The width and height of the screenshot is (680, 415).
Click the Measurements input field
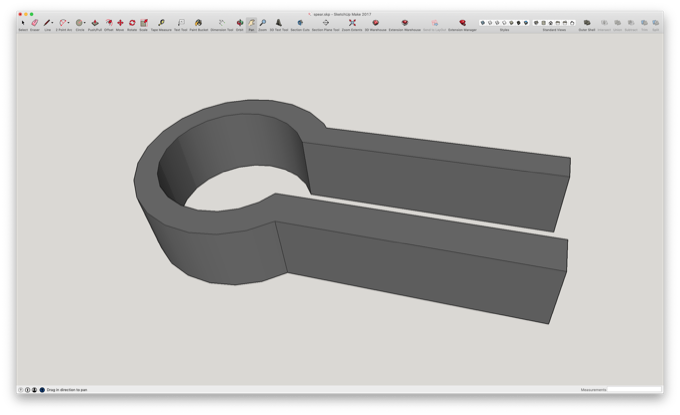click(x=634, y=389)
